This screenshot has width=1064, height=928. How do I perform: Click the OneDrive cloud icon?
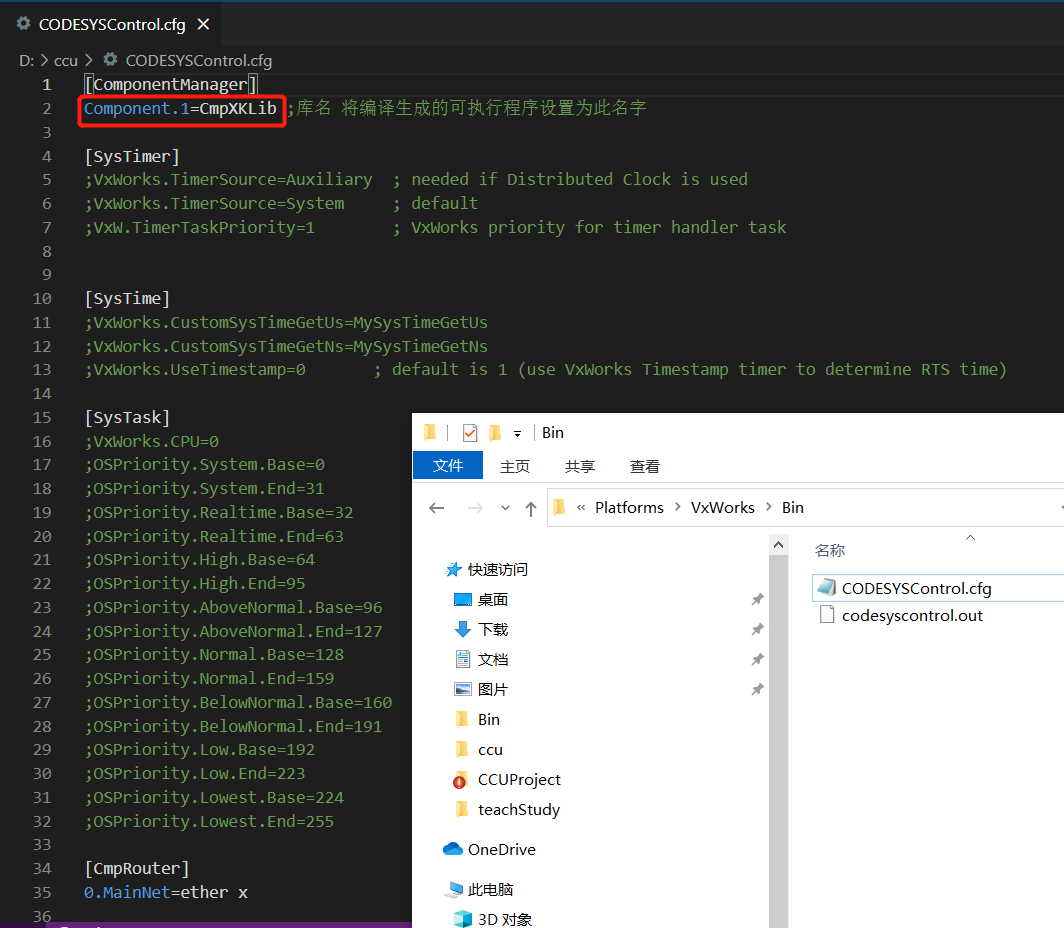453,849
